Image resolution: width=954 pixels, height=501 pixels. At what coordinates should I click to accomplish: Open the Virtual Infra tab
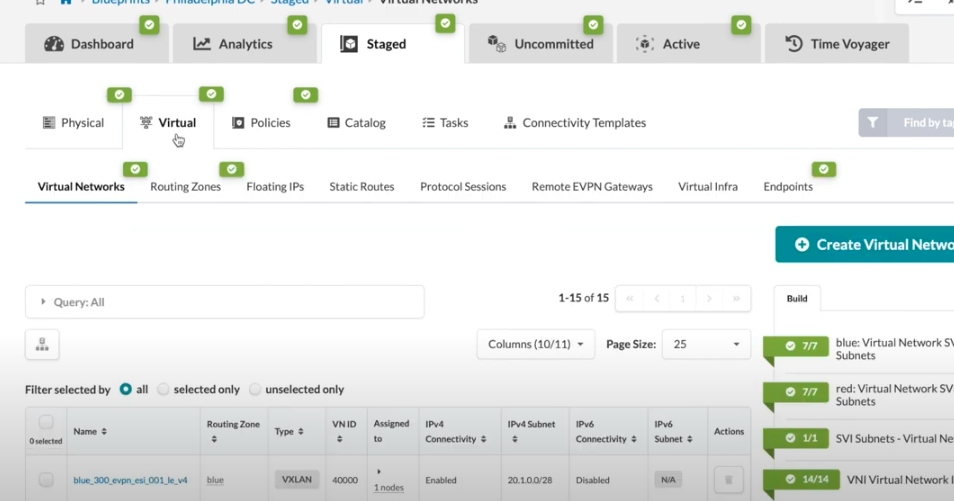coord(708,187)
